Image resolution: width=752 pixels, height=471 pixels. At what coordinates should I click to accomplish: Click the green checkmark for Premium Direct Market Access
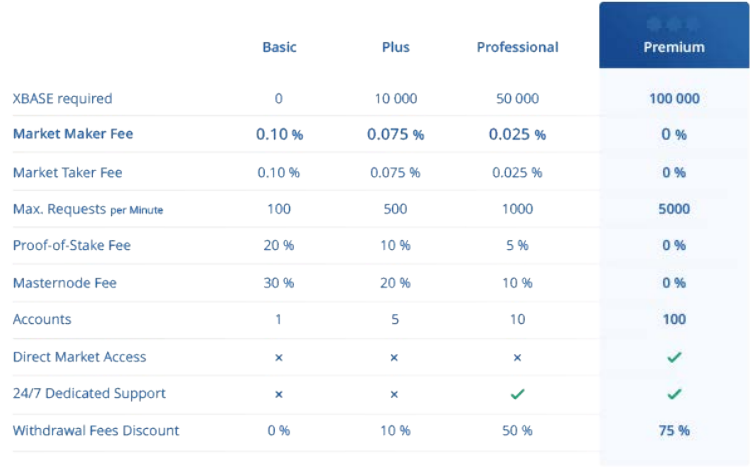coord(674,357)
